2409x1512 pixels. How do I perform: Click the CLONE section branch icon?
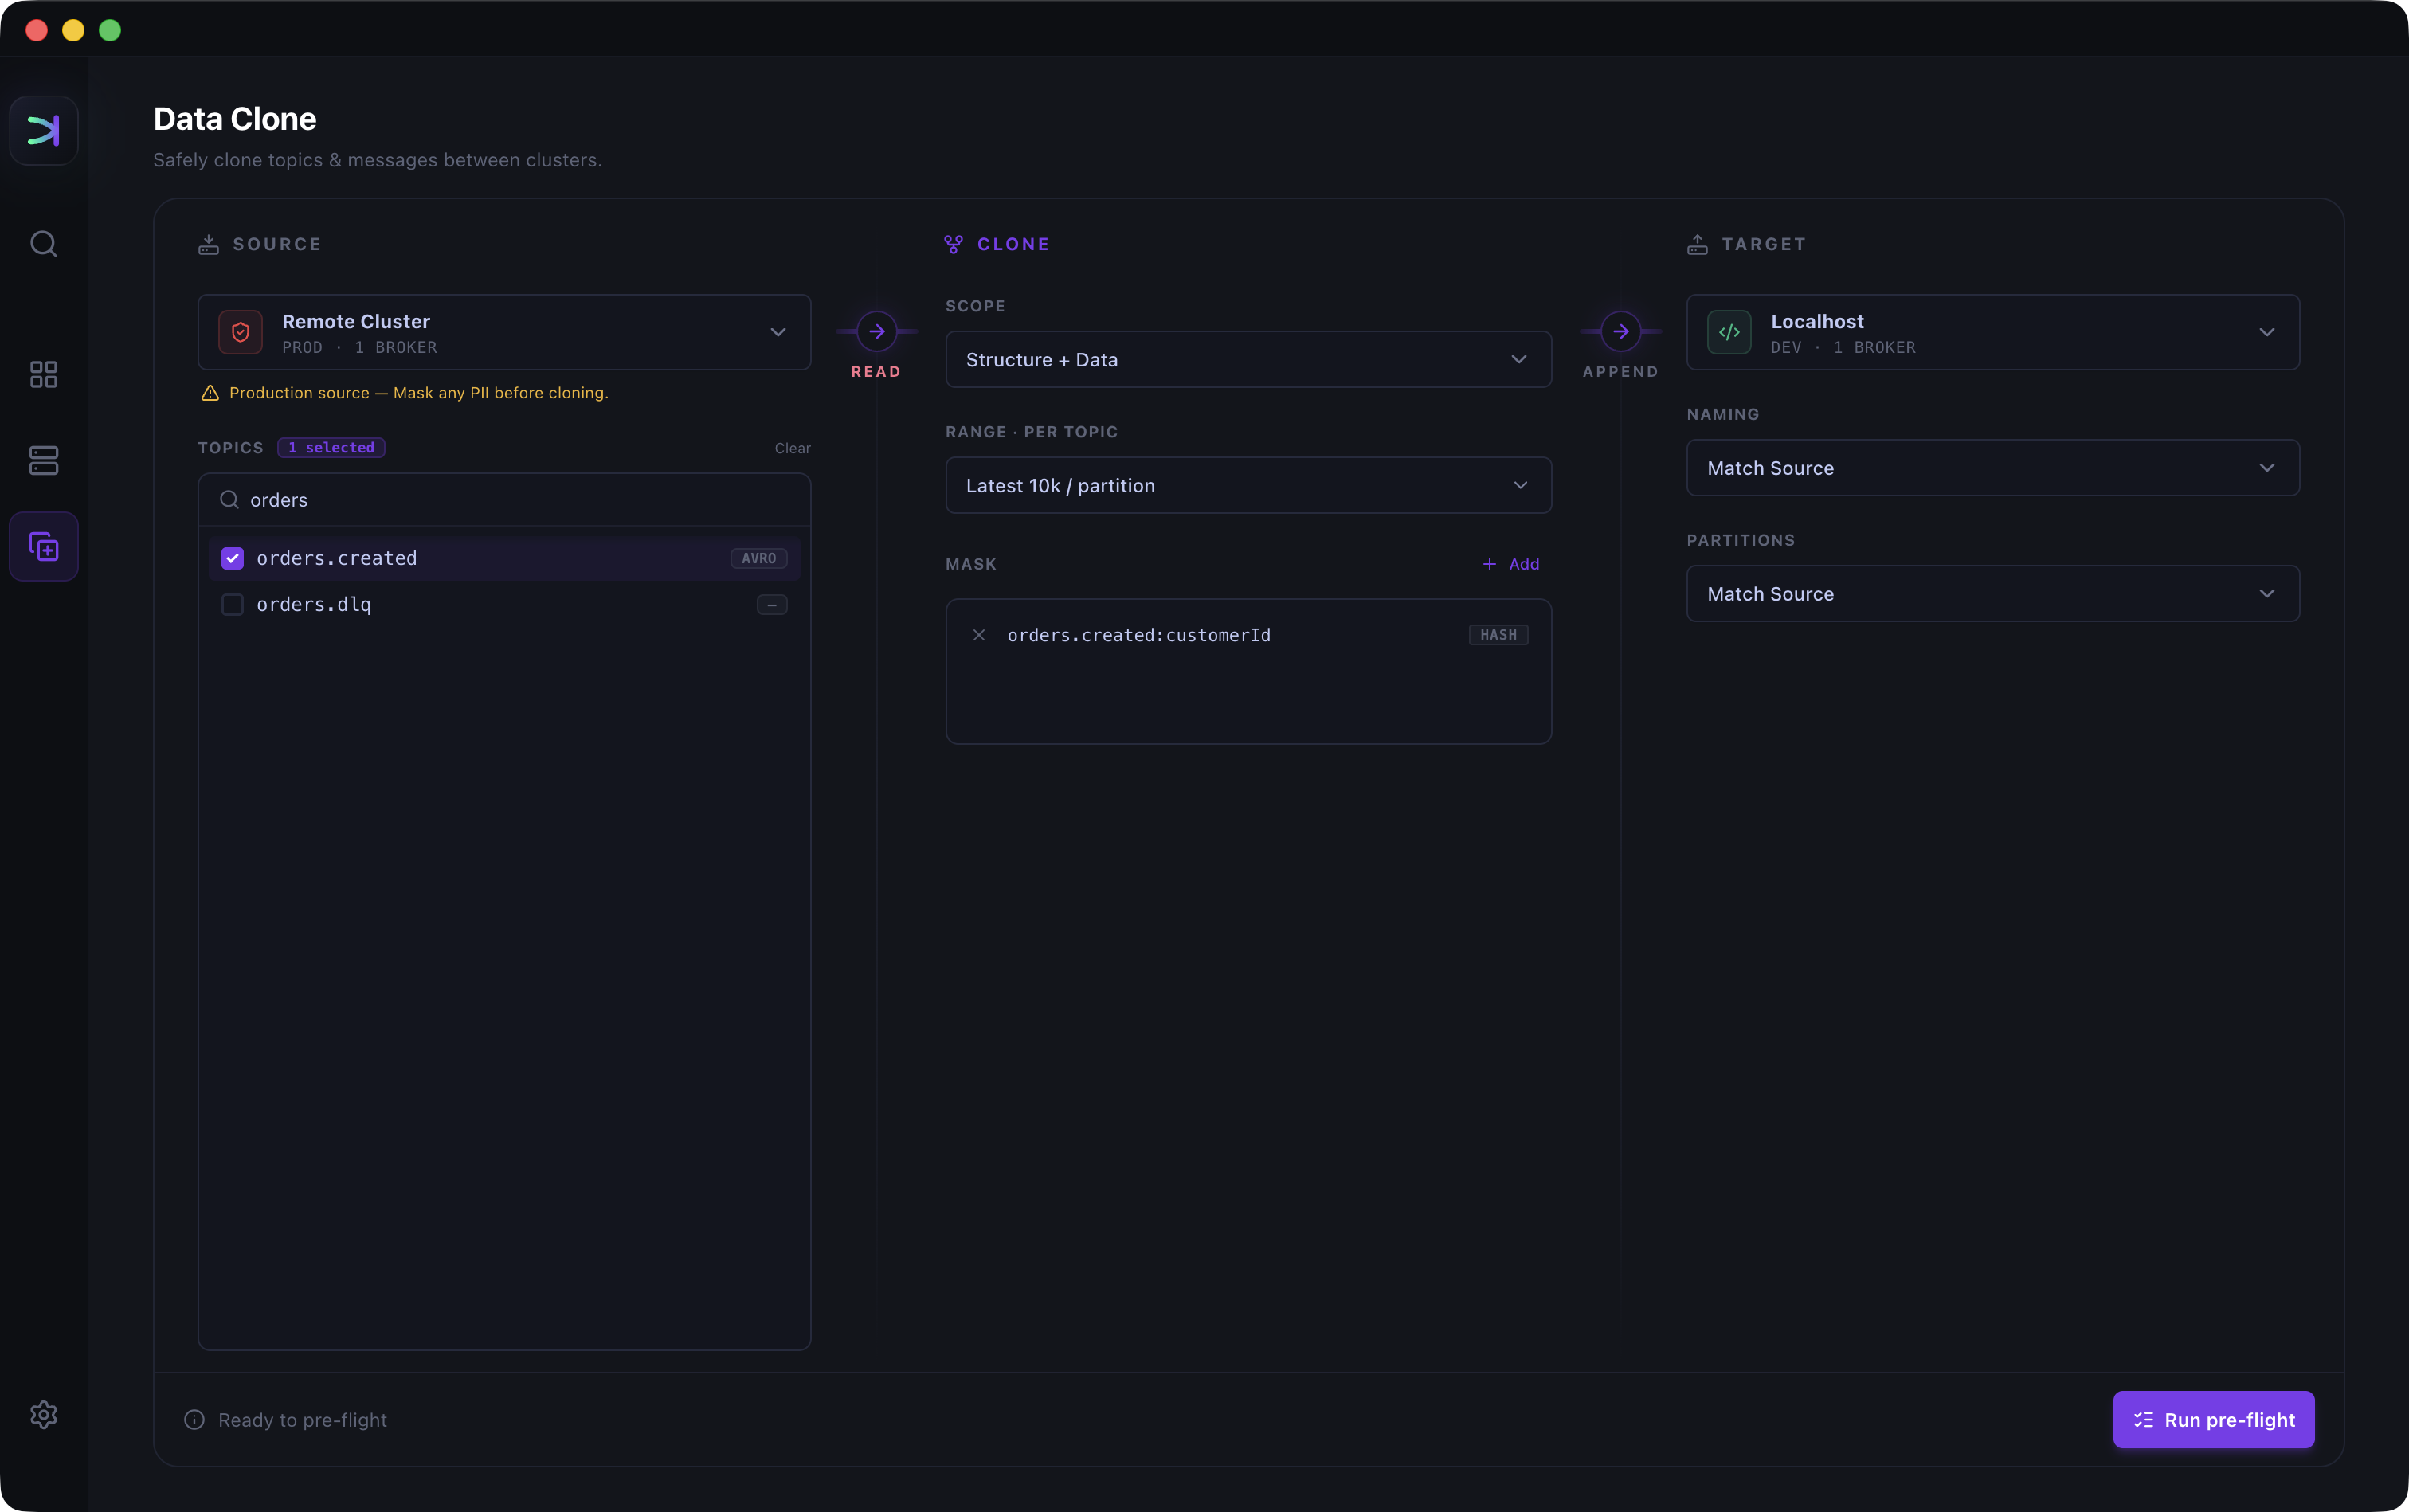click(x=953, y=244)
